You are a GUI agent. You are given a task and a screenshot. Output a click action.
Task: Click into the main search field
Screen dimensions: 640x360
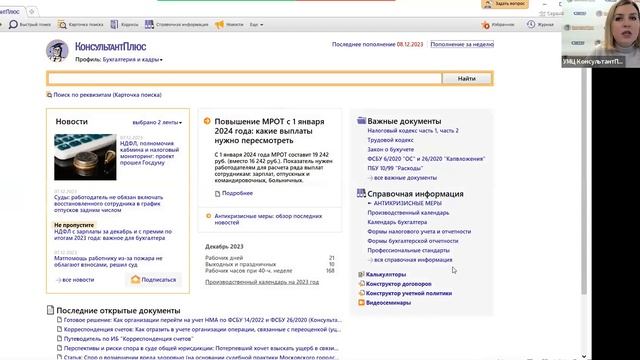tap(245, 78)
